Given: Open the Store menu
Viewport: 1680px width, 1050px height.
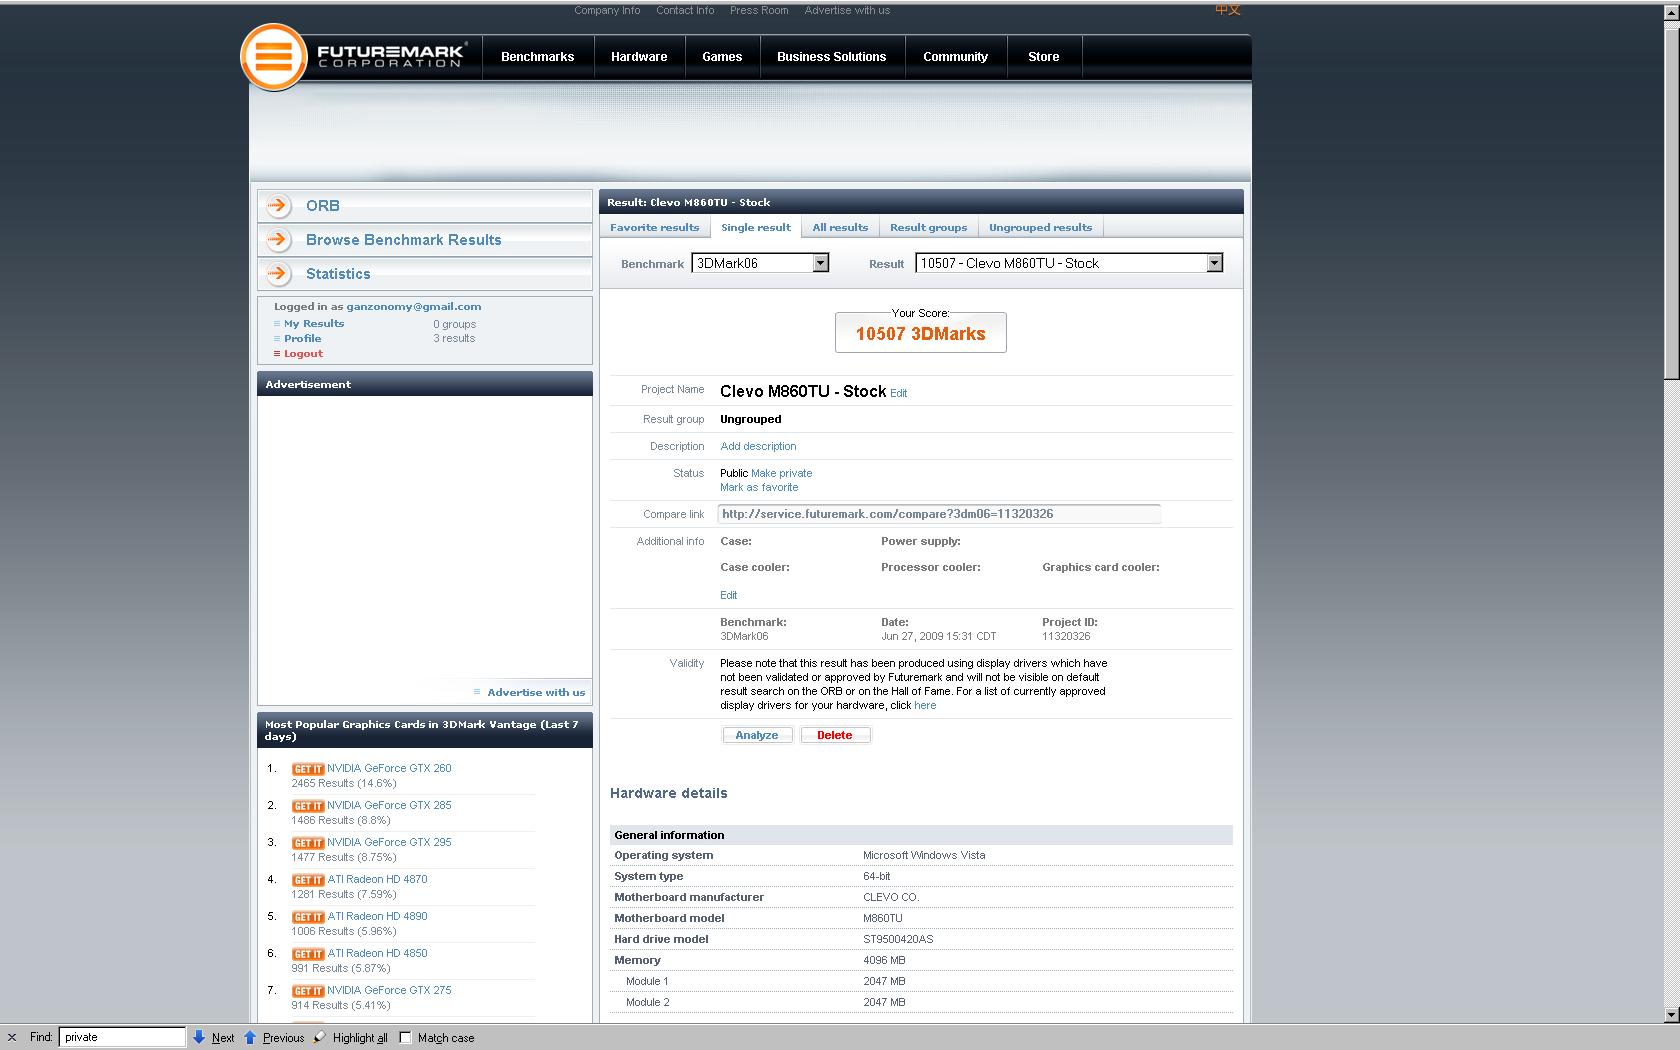Looking at the screenshot, I should 1044,57.
